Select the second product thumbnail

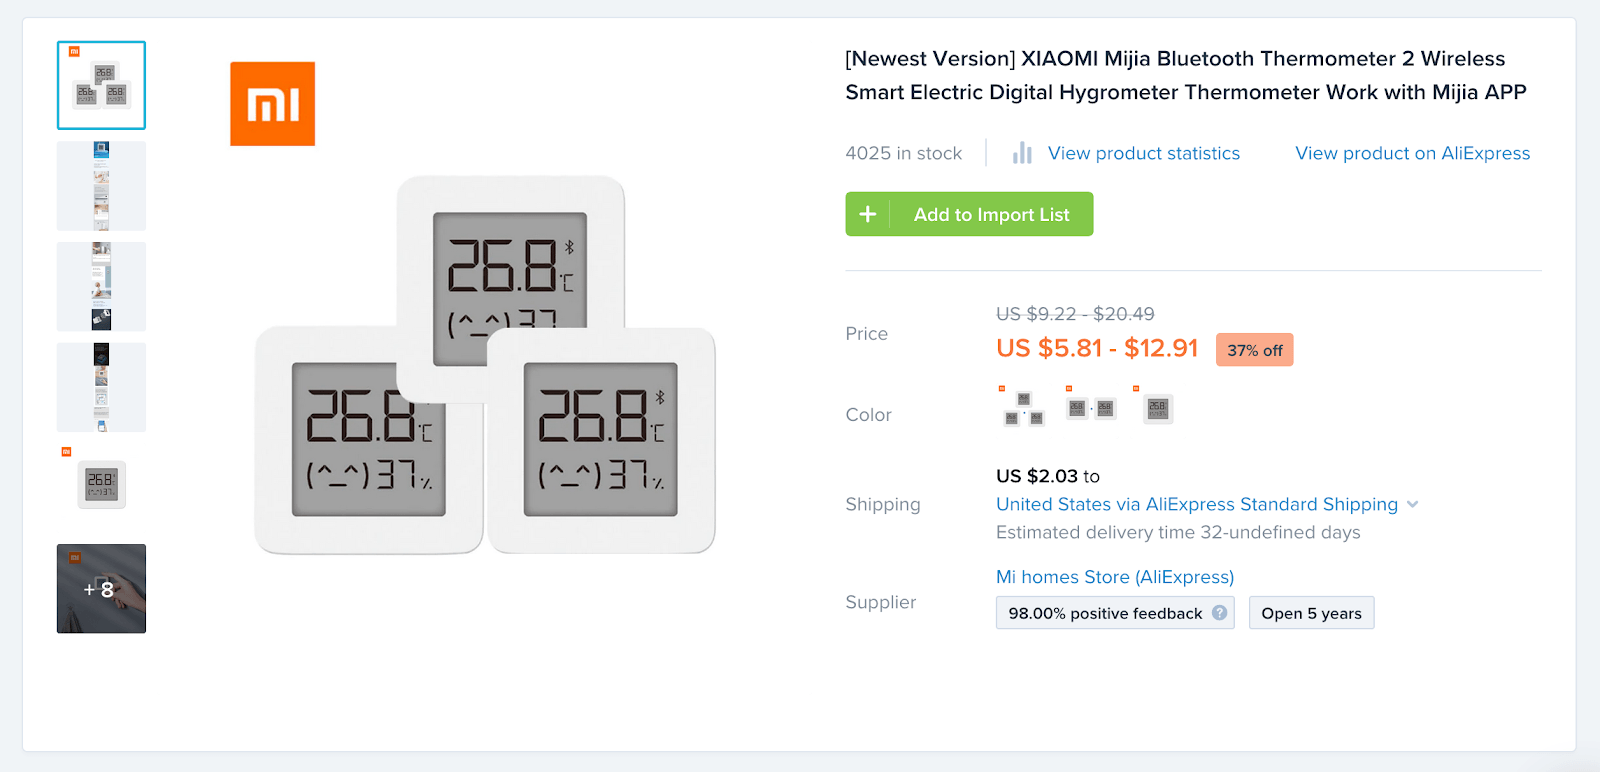pyautogui.click(x=101, y=186)
